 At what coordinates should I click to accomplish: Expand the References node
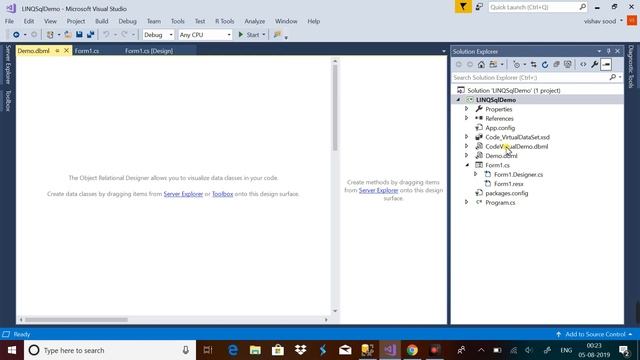pos(467,118)
